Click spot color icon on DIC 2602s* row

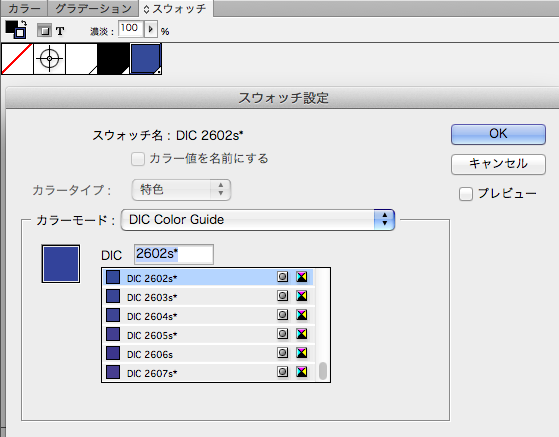coord(283,277)
